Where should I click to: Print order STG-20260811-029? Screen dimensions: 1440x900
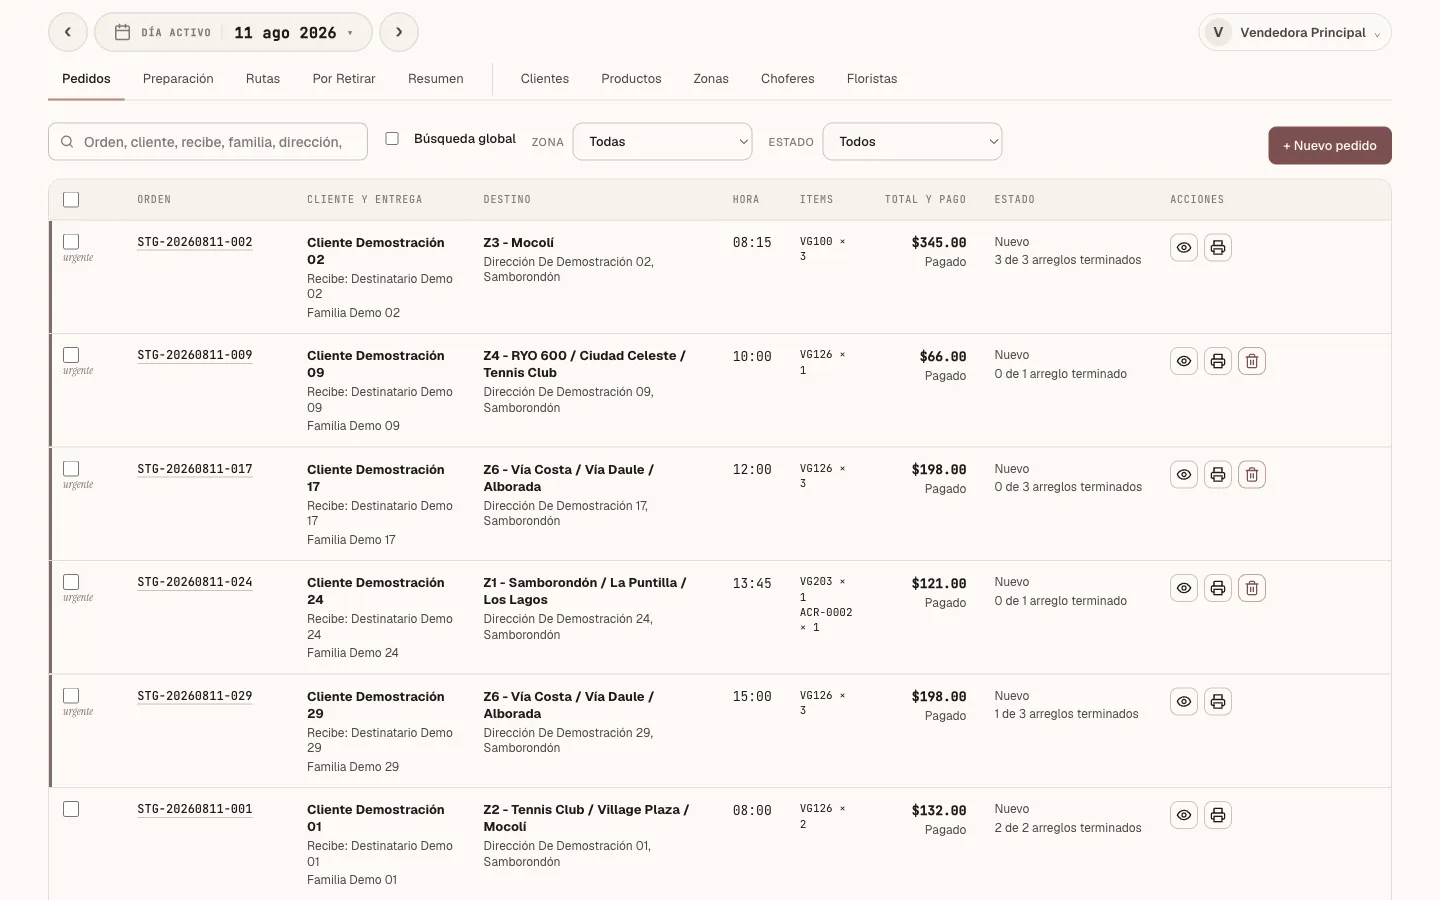pos(1218,702)
